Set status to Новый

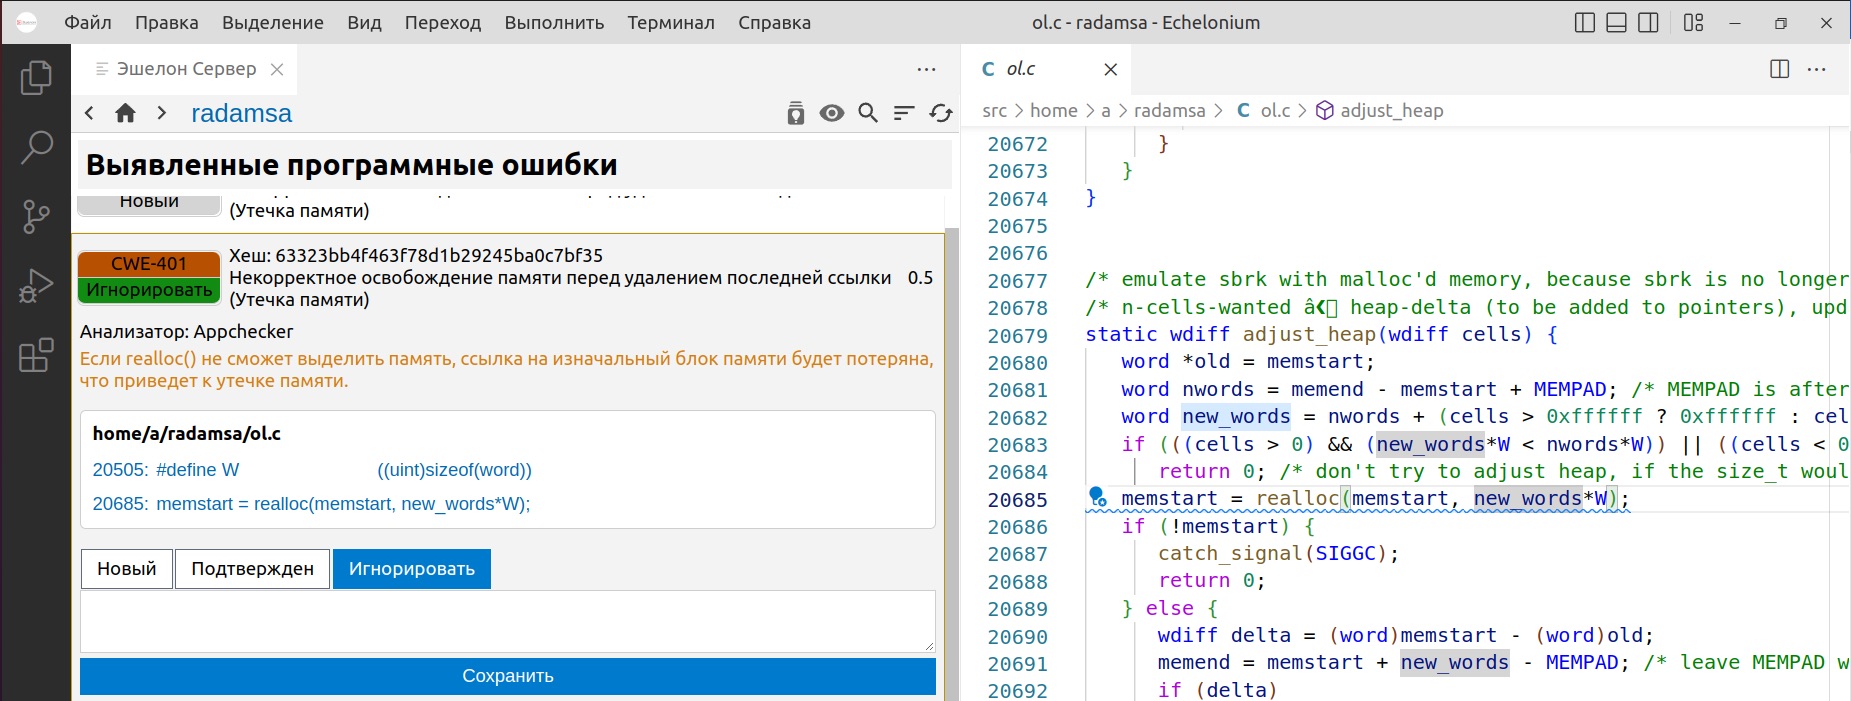pos(127,569)
